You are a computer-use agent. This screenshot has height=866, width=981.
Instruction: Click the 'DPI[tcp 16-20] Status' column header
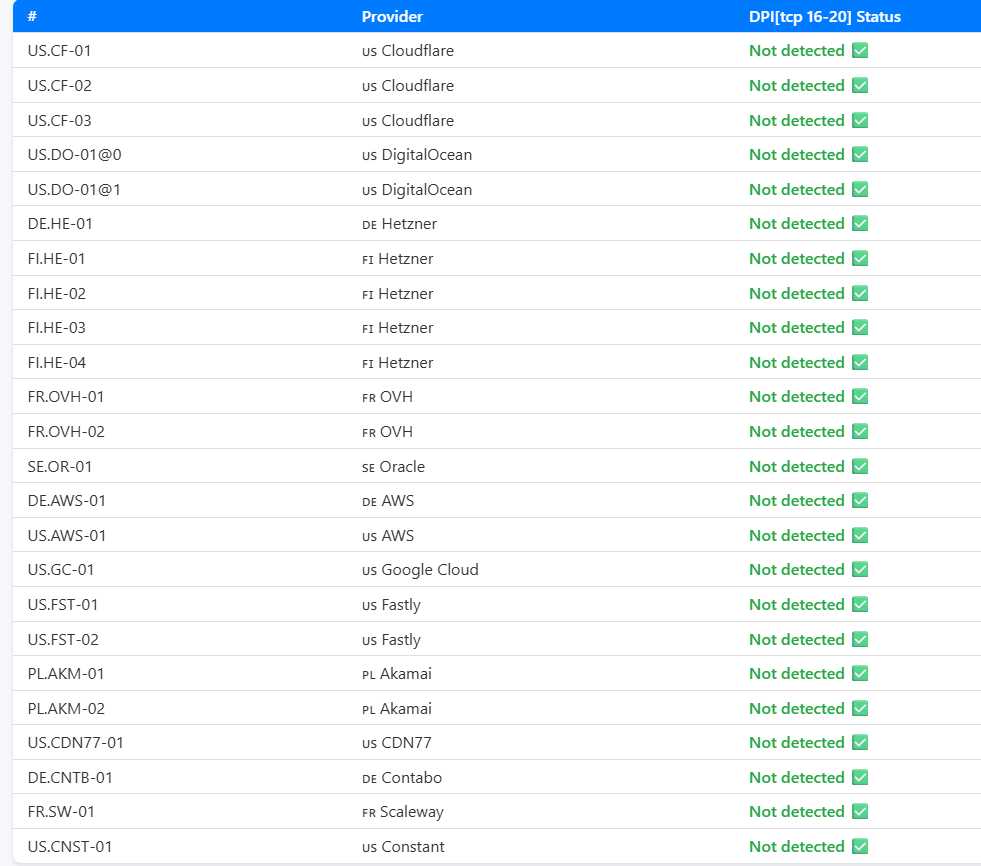(x=825, y=16)
